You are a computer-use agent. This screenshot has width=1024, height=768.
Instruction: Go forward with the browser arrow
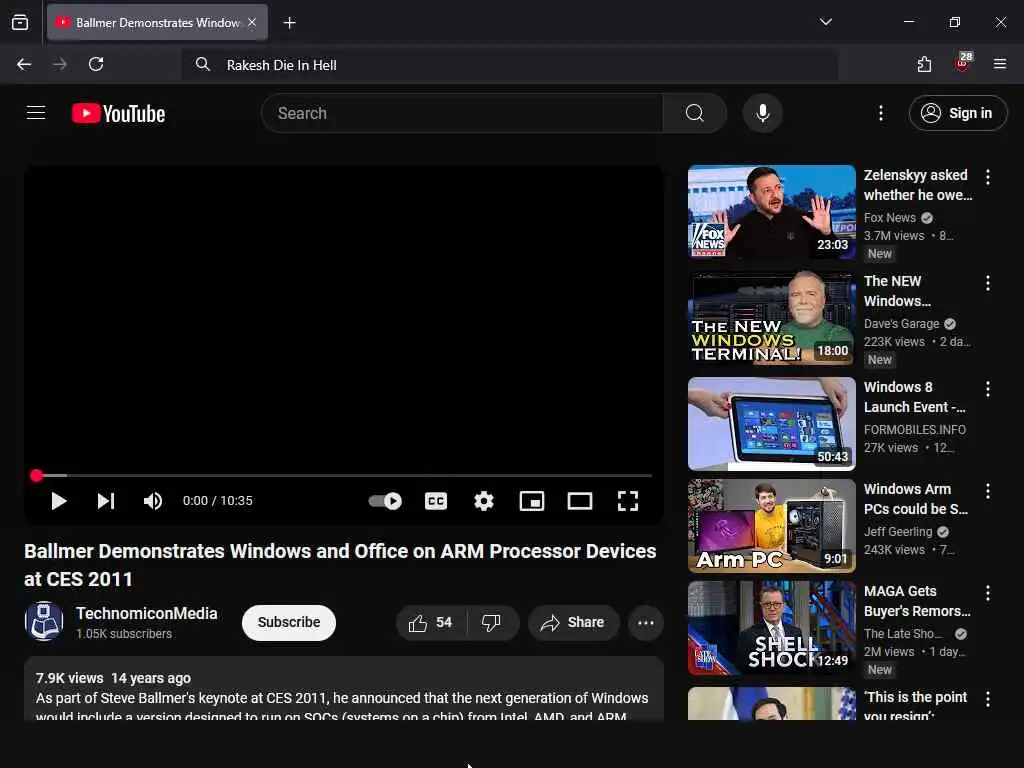point(59,64)
